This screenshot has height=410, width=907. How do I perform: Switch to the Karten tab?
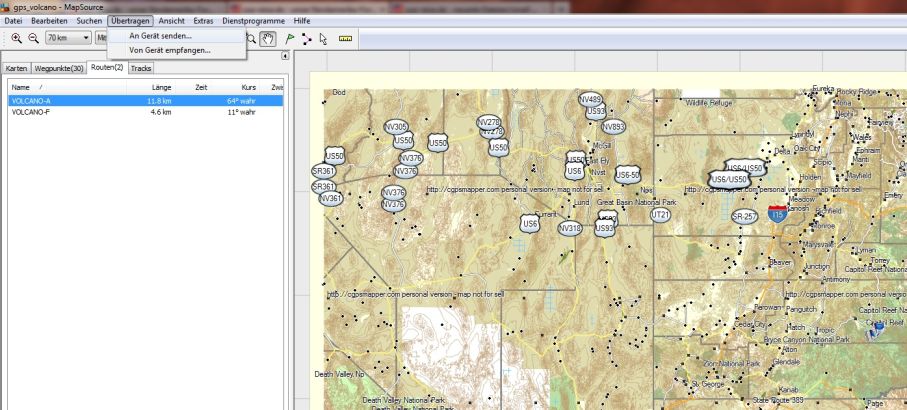point(16,68)
